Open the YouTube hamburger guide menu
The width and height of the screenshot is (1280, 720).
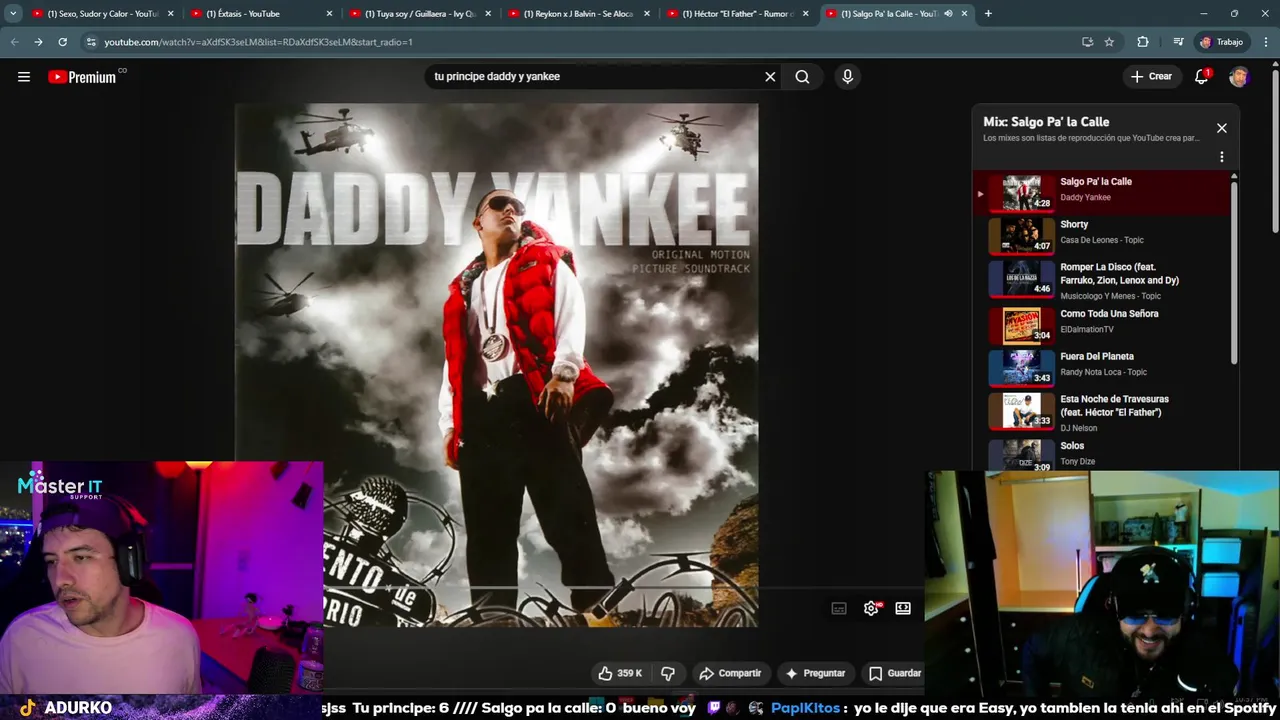click(24, 77)
